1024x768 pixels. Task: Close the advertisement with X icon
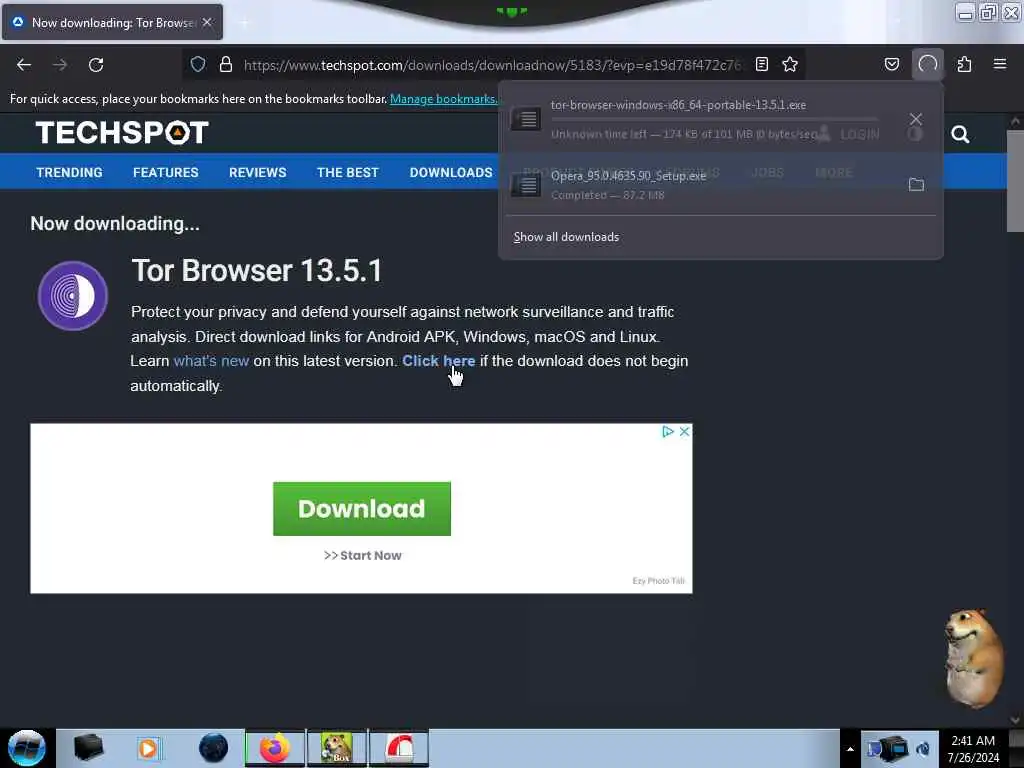click(x=684, y=432)
